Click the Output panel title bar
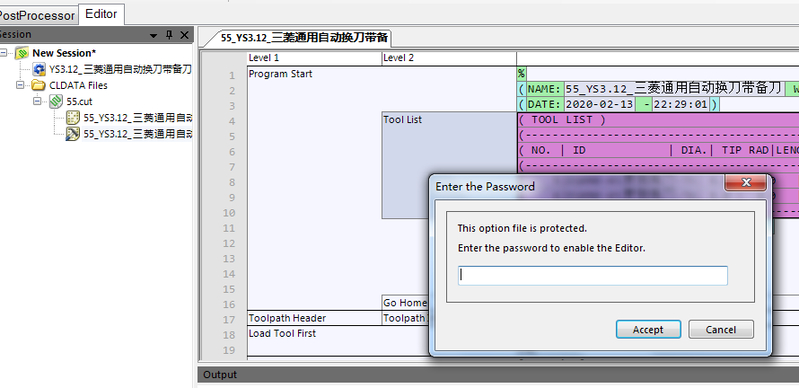 pos(498,375)
